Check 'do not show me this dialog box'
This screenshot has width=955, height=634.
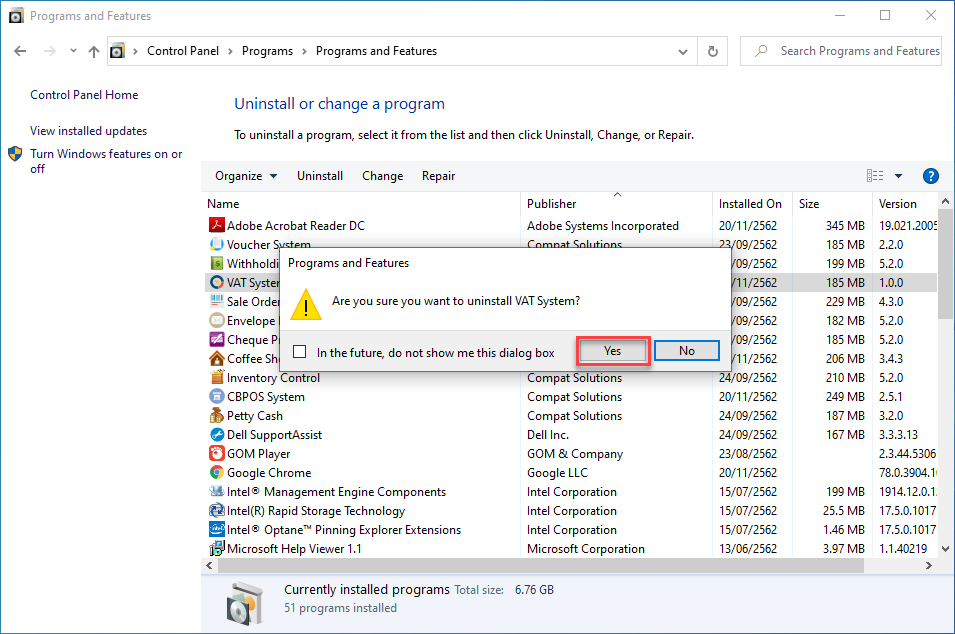click(300, 351)
